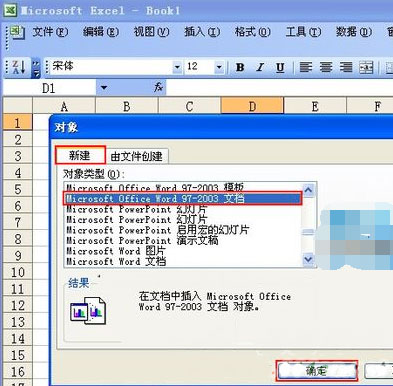
Task: Align text right
Action: tap(346, 68)
